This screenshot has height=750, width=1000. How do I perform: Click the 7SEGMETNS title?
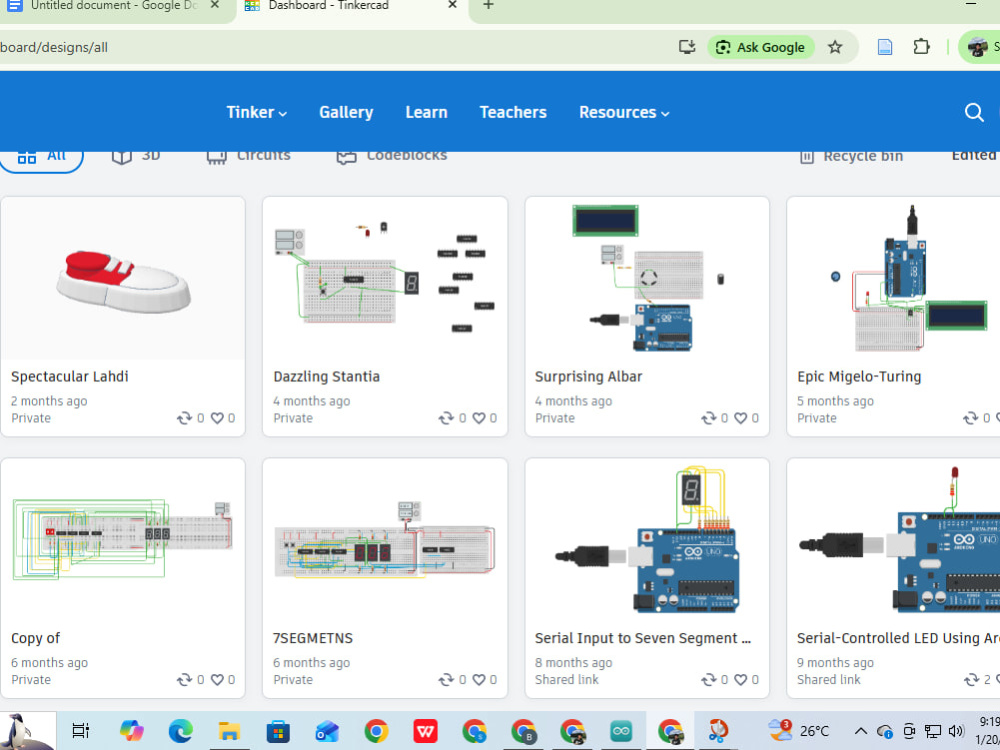click(312, 638)
